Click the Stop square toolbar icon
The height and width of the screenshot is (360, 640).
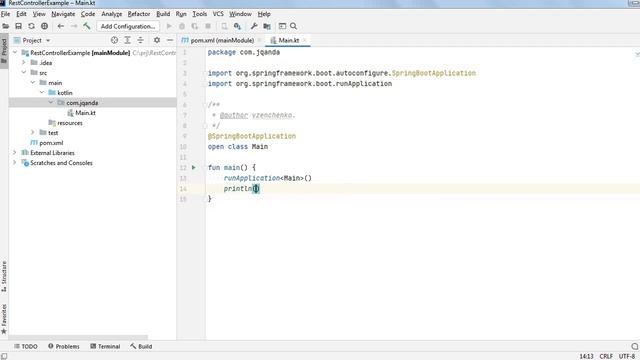[x=208, y=26]
